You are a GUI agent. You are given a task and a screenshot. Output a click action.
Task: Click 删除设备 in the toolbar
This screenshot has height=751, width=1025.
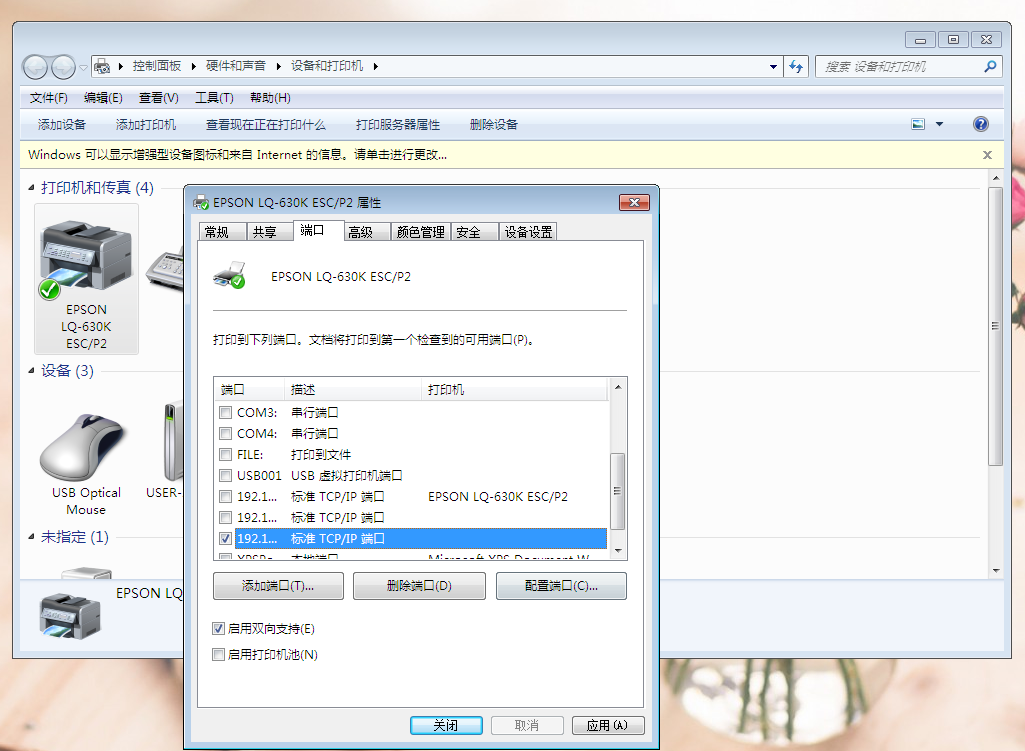(x=494, y=124)
